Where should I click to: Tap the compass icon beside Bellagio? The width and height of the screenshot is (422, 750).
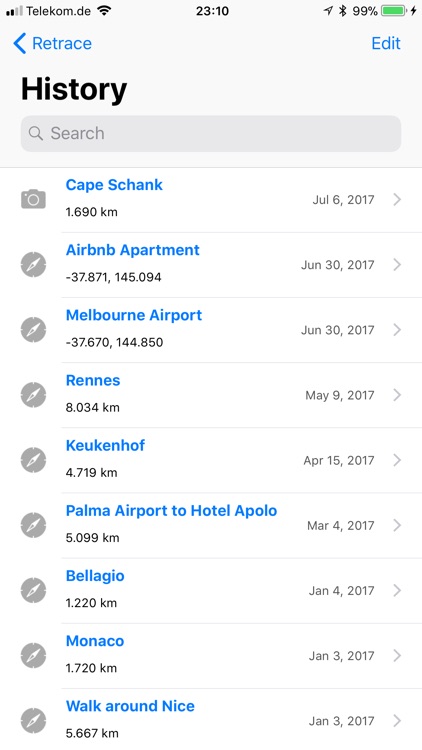tap(33, 590)
